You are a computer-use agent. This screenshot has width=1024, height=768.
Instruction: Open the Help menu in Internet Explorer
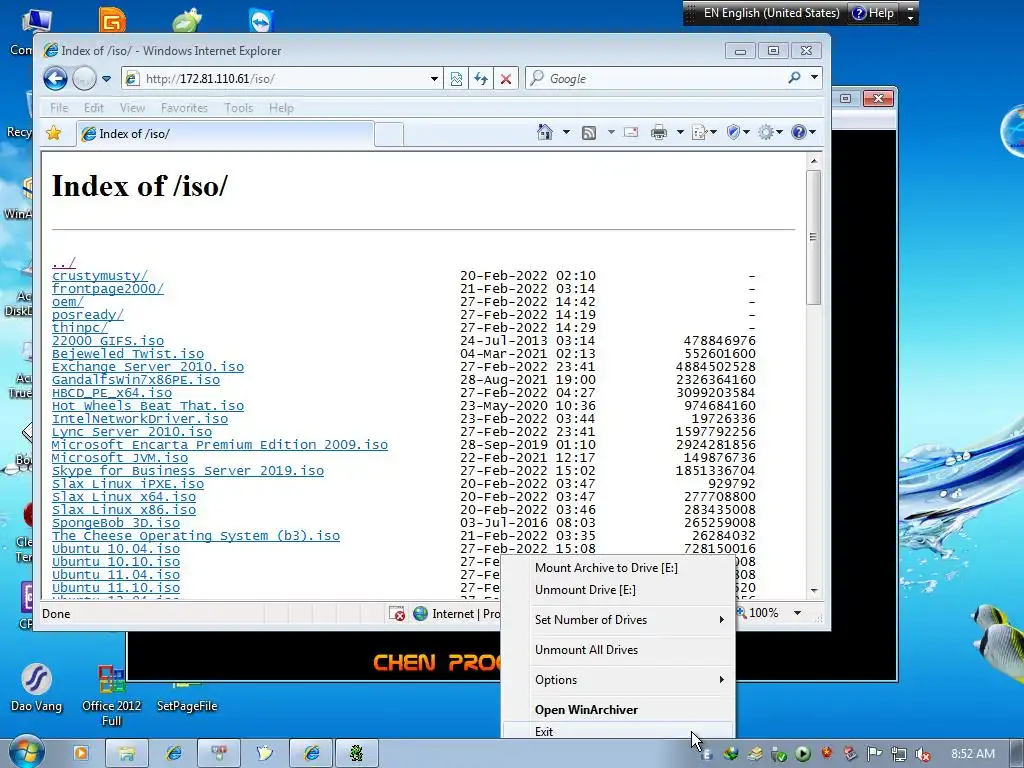click(281, 108)
